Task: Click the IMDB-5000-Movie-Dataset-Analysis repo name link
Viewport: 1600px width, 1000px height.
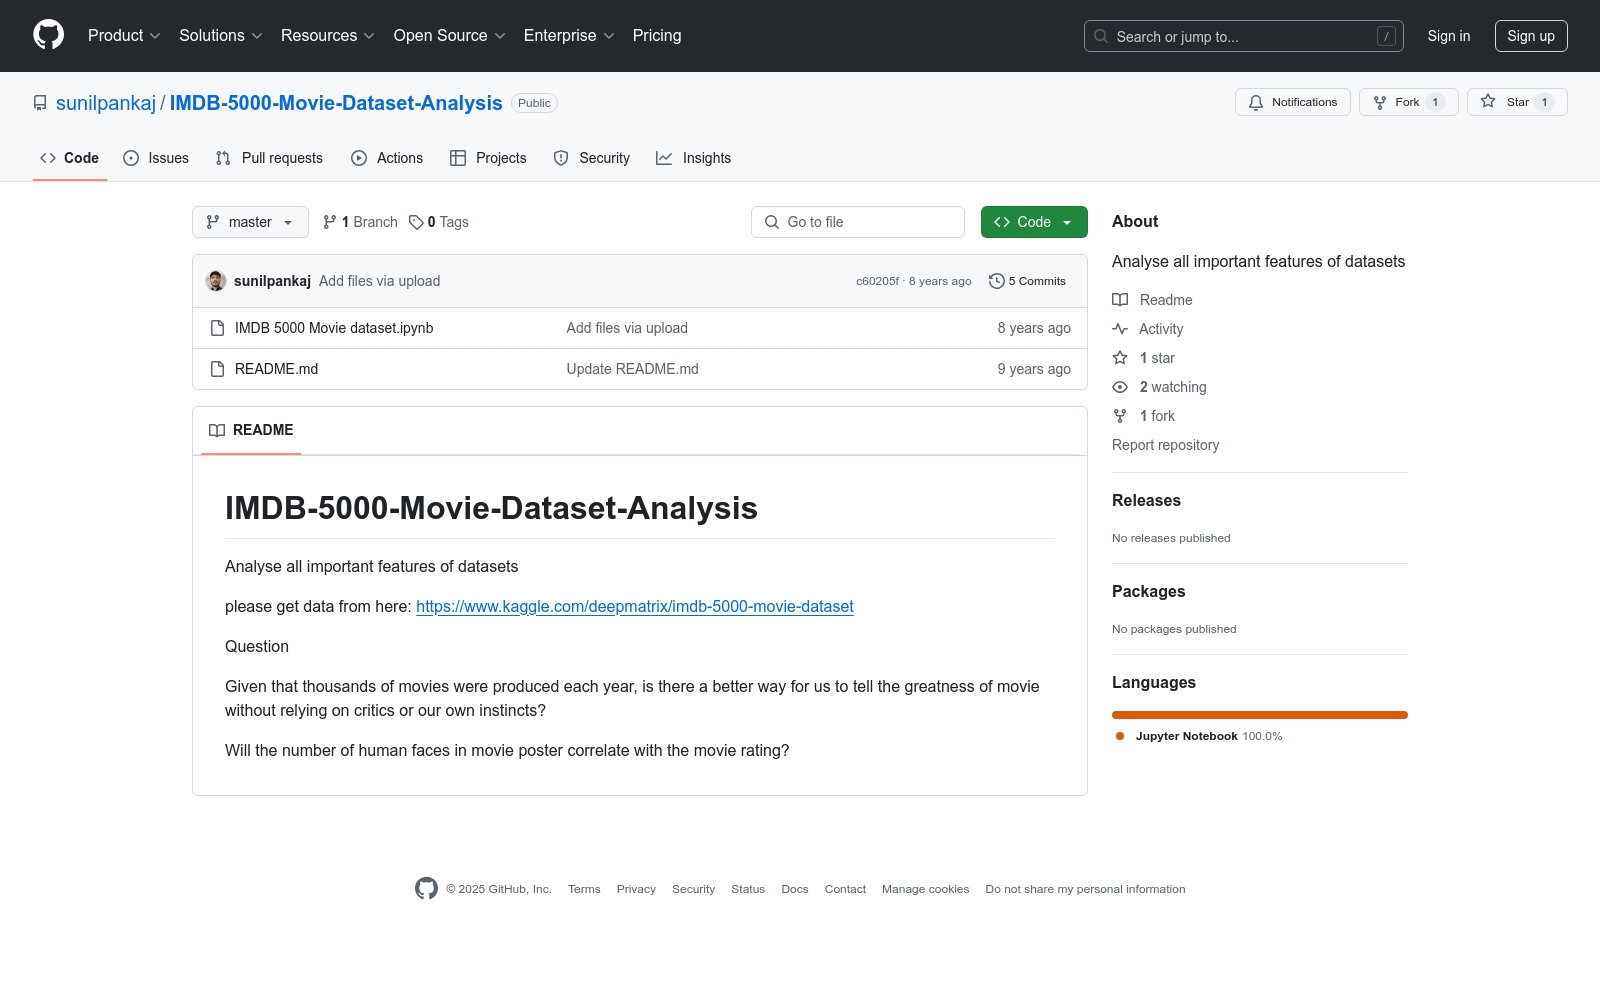Action: (x=336, y=103)
